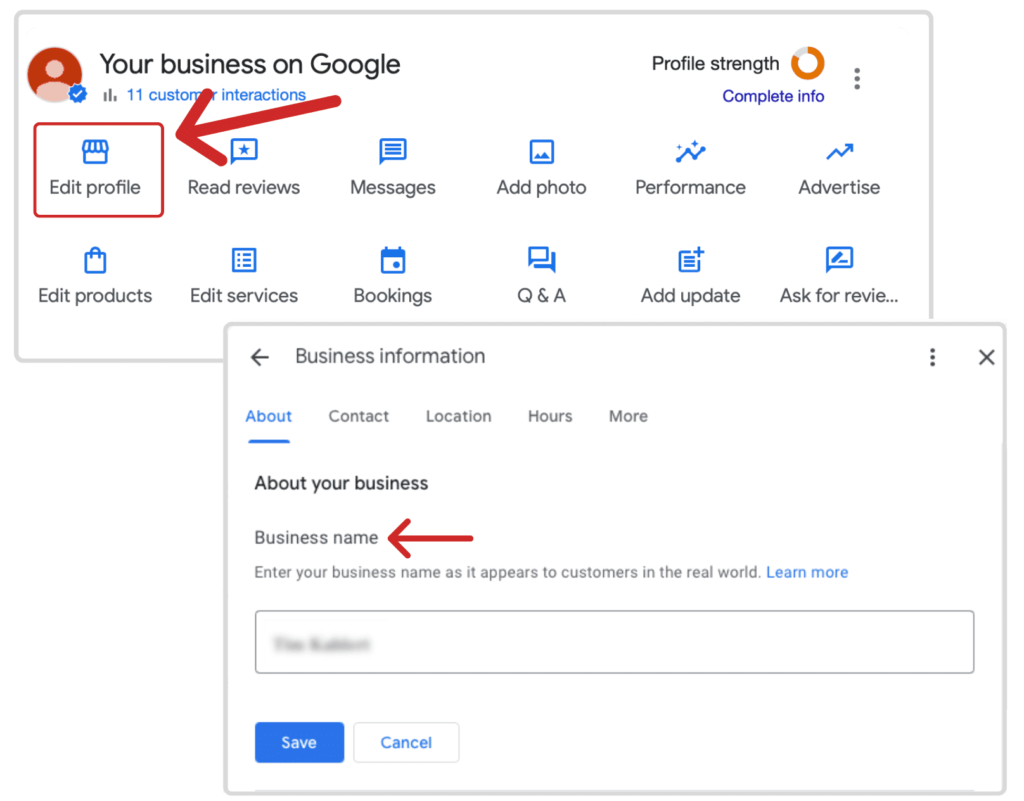Open the Edit services list icon
The height and width of the screenshot is (801, 1024).
(244, 260)
